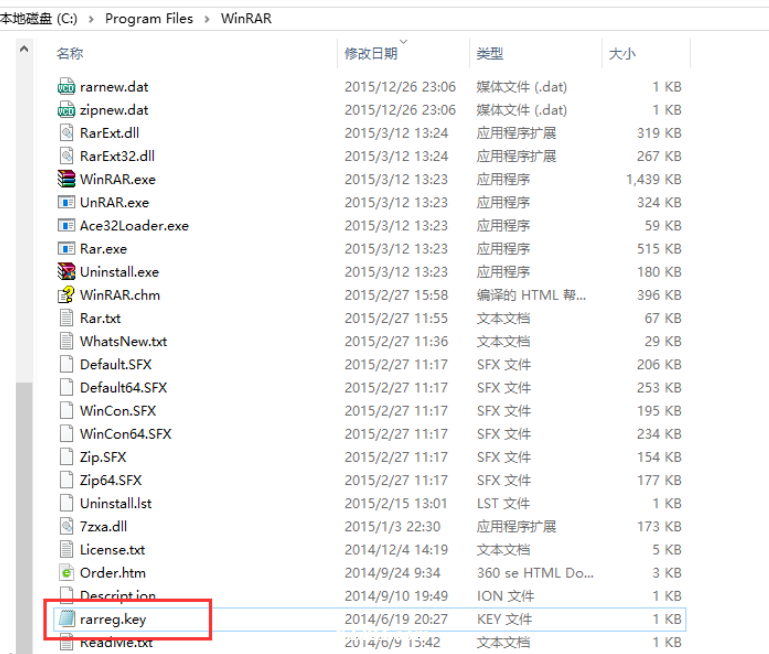Select file name WinRAR.chm
Viewport: 769px width, 654px height.
coord(120,295)
